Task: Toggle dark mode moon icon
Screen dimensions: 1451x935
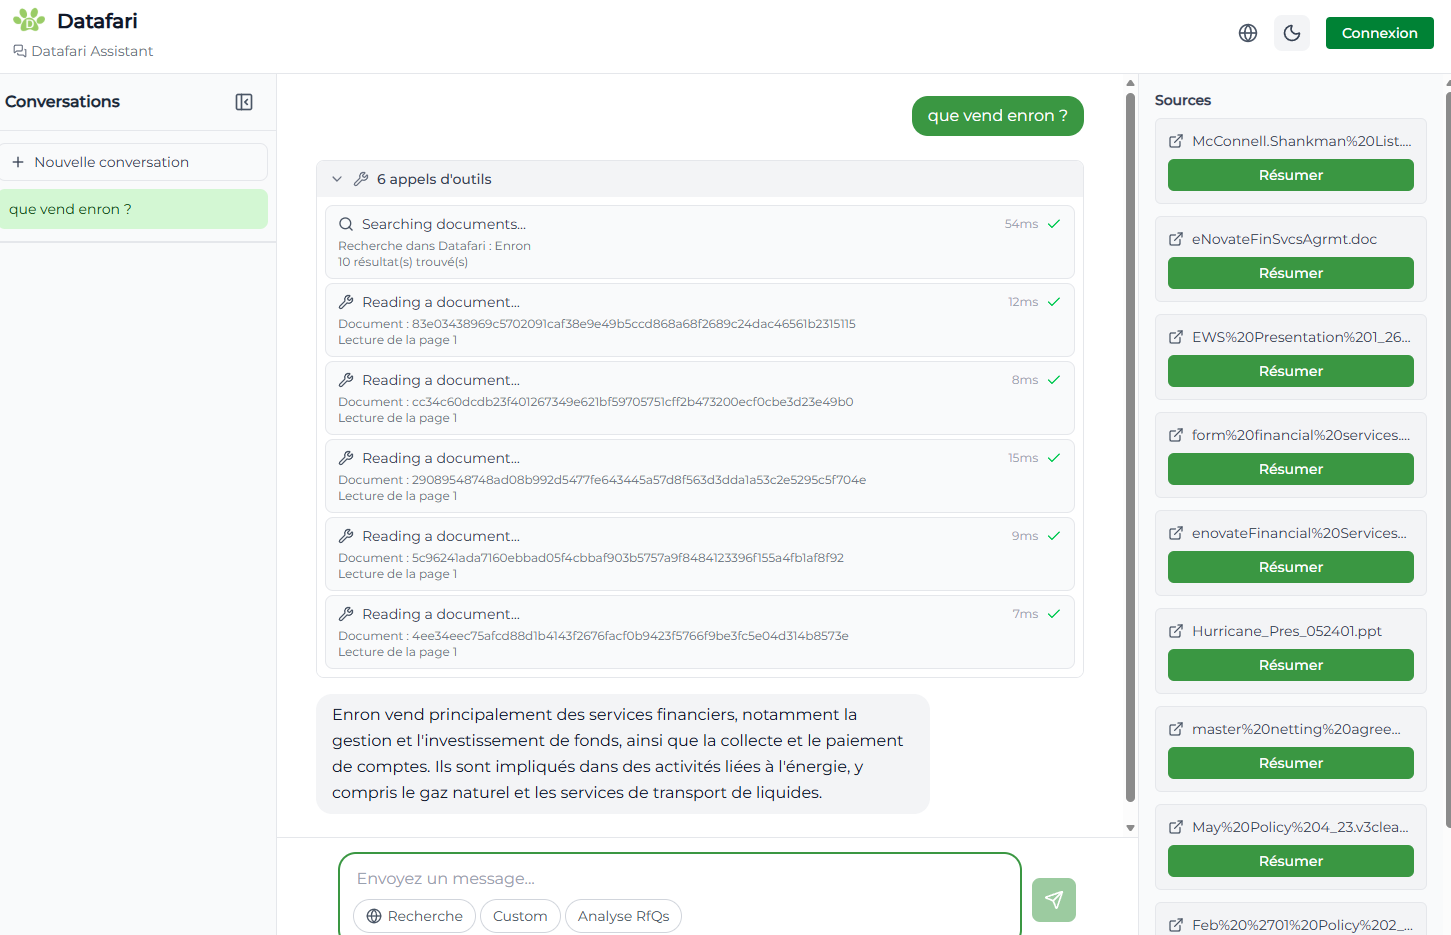Action: point(1292,33)
